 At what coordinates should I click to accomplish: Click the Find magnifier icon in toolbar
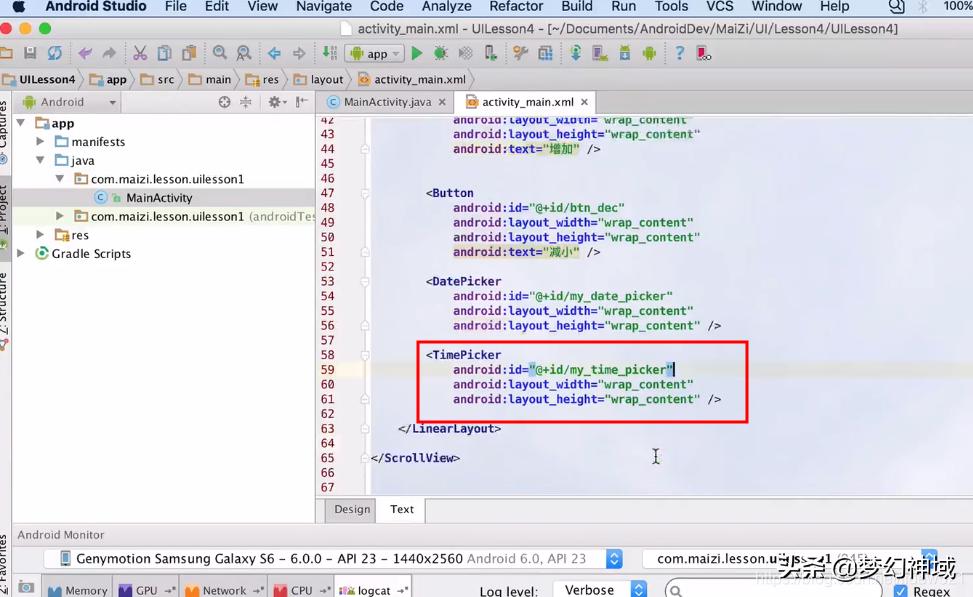(219, 53)
